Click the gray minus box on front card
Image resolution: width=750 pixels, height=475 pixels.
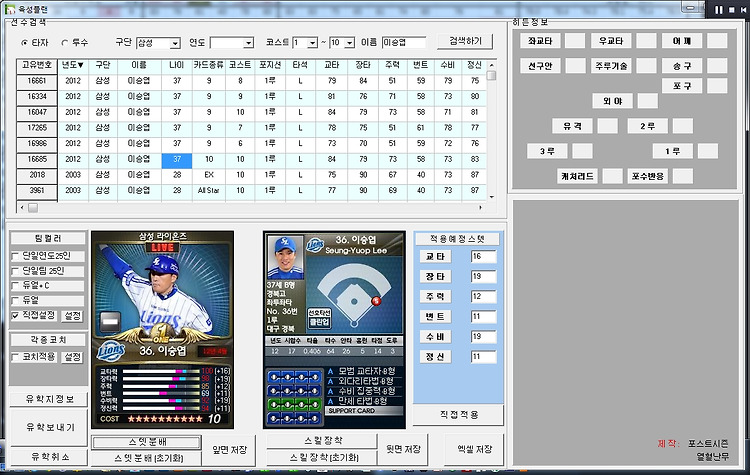[x=110, y=322]
